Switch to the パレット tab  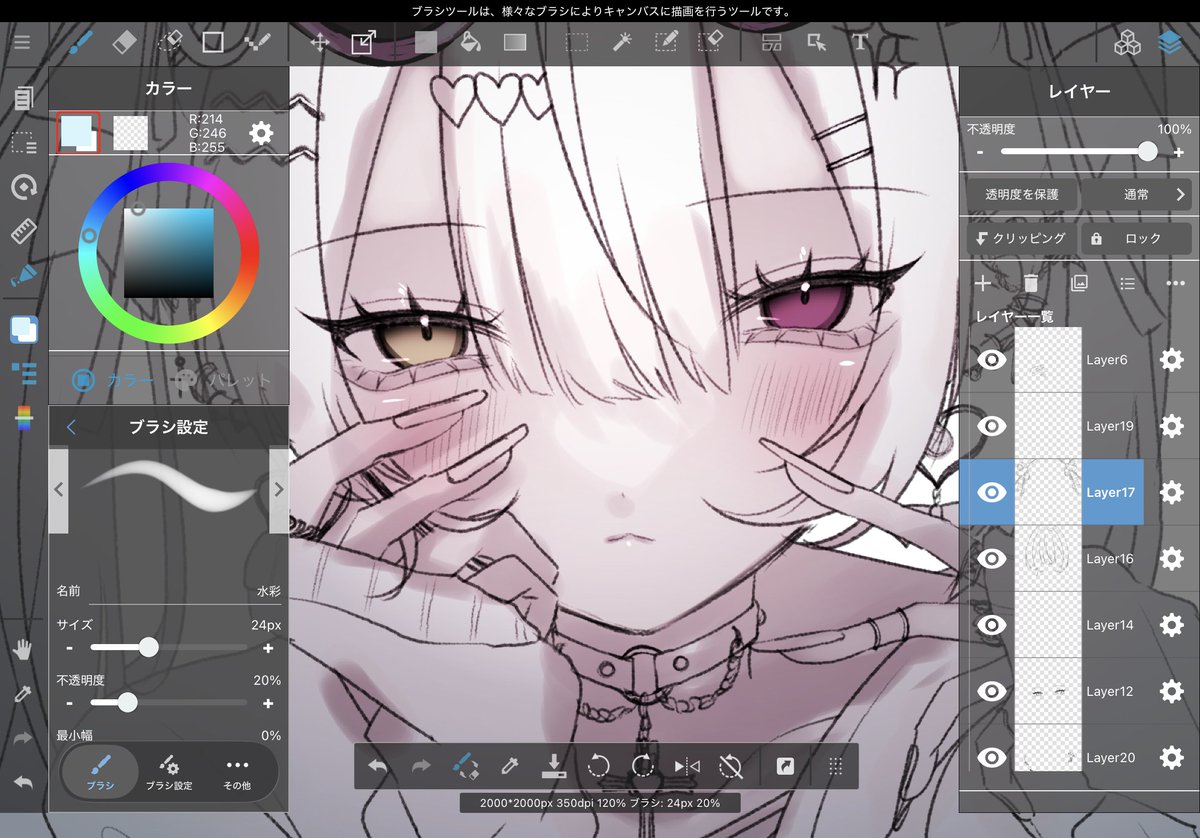click(x=221, y=380)
